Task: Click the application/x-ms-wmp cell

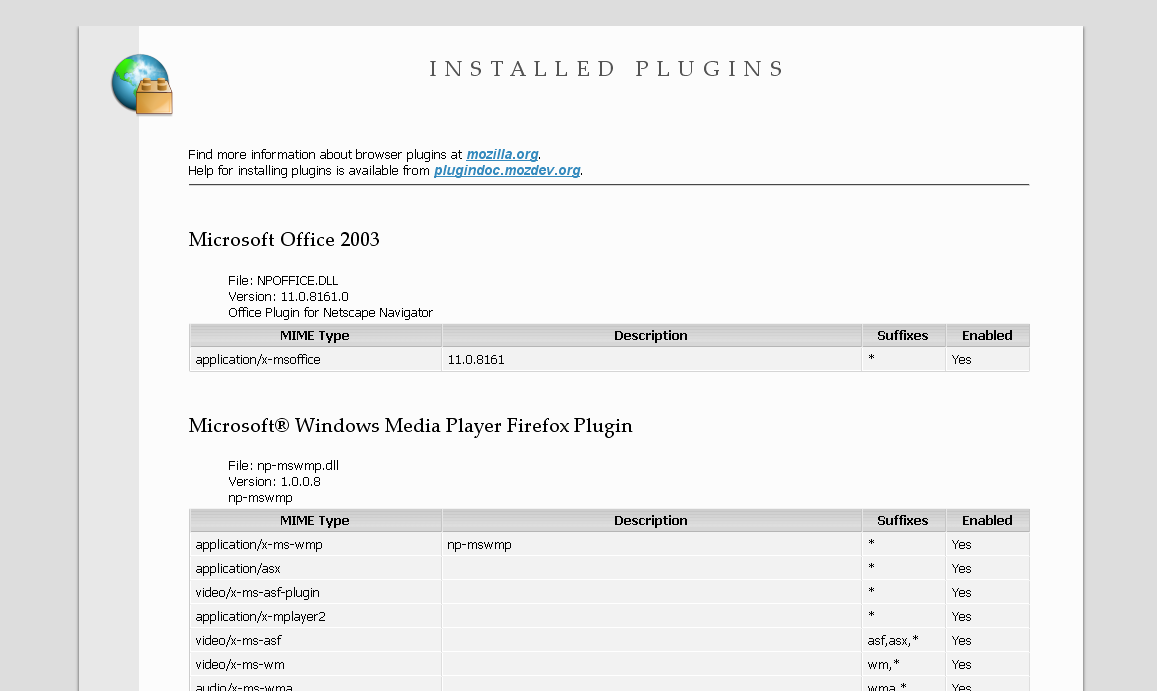Action: pos(316,545)
